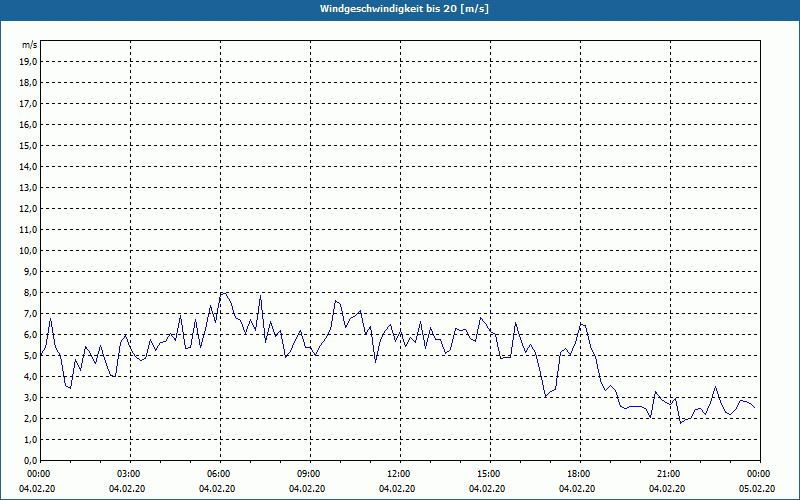Select the 10,0 y-axis label
This screenshot has width=800, height=500.
(x=28, y=251)
